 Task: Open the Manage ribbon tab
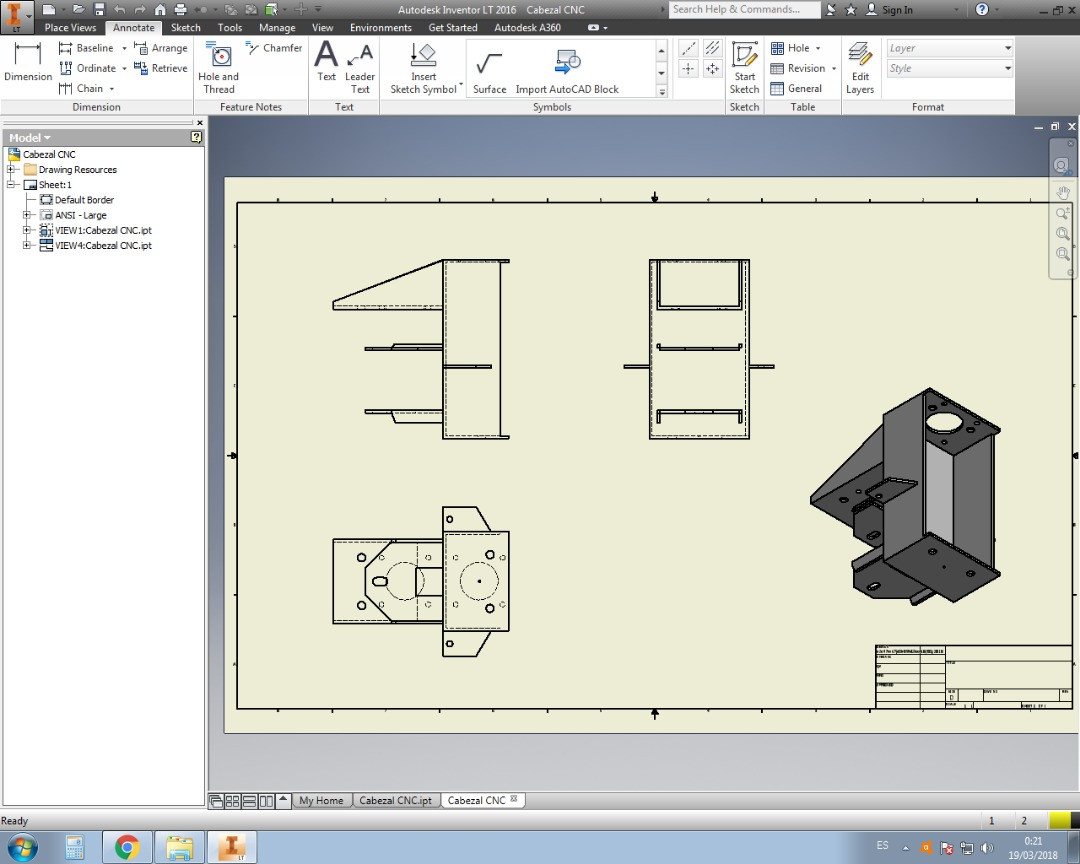pyautogui.click(x=277, y=28)
